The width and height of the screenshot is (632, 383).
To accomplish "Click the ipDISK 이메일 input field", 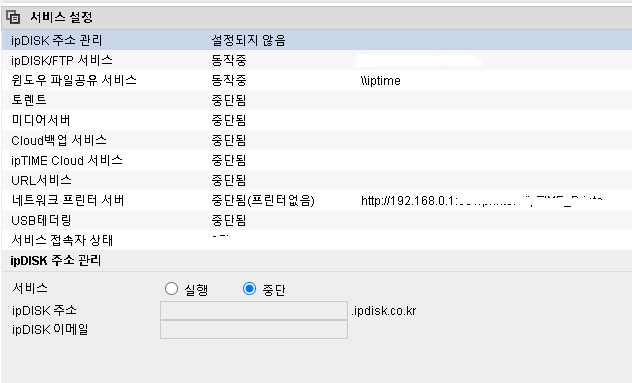I will tap(254, 329).
